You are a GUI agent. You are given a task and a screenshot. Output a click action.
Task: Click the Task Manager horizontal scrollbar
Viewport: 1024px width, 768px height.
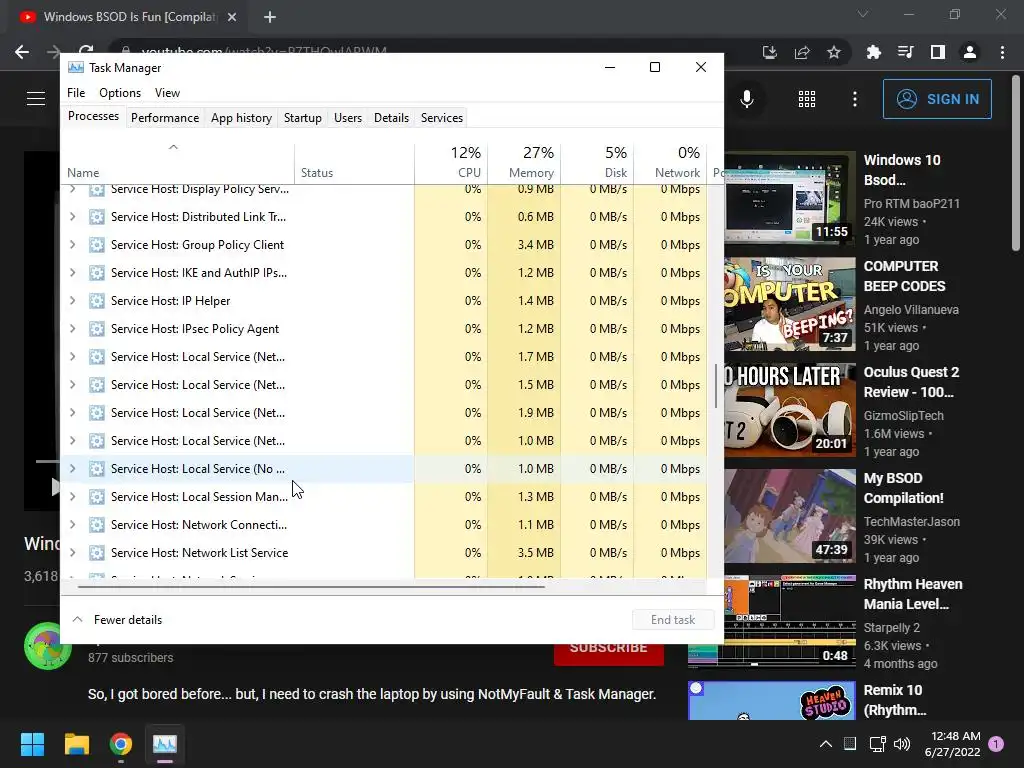311,586
